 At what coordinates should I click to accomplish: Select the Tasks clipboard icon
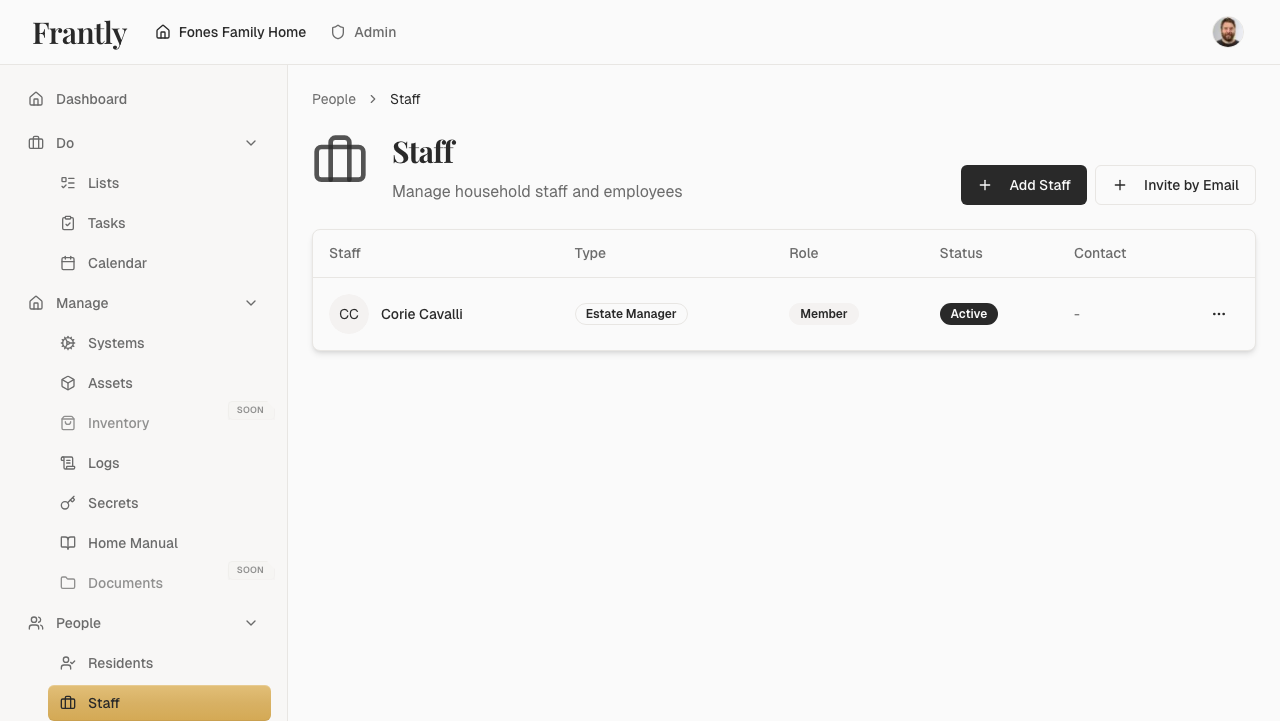pos(67,222)
